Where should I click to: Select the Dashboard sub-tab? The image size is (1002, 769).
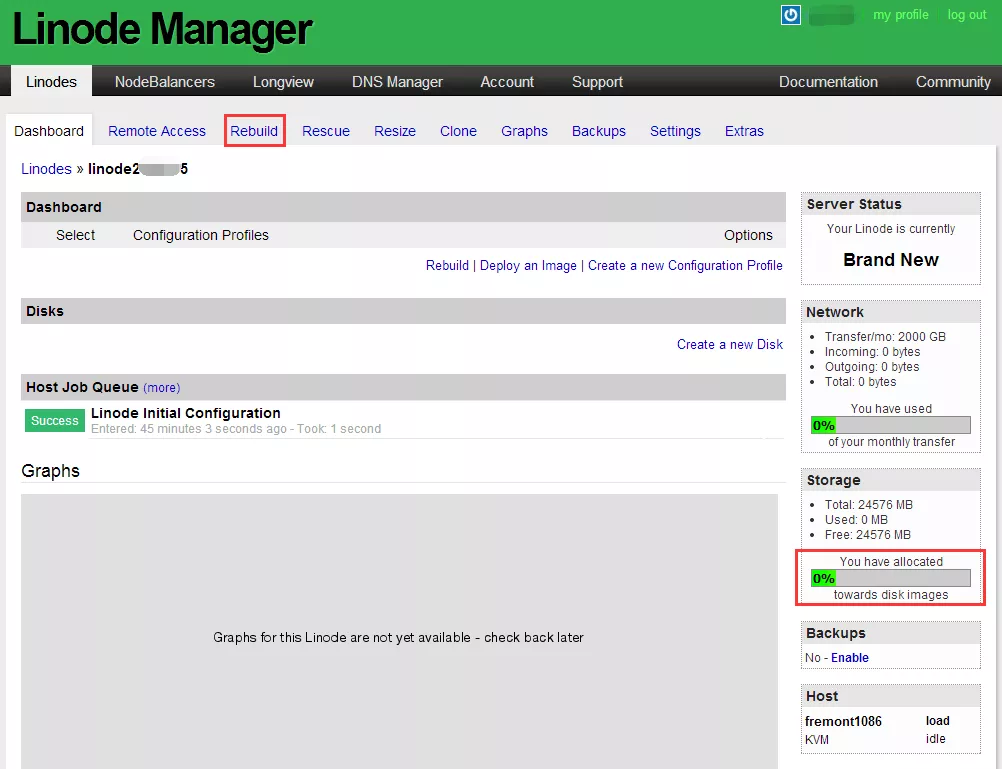[x=49, y=131]
